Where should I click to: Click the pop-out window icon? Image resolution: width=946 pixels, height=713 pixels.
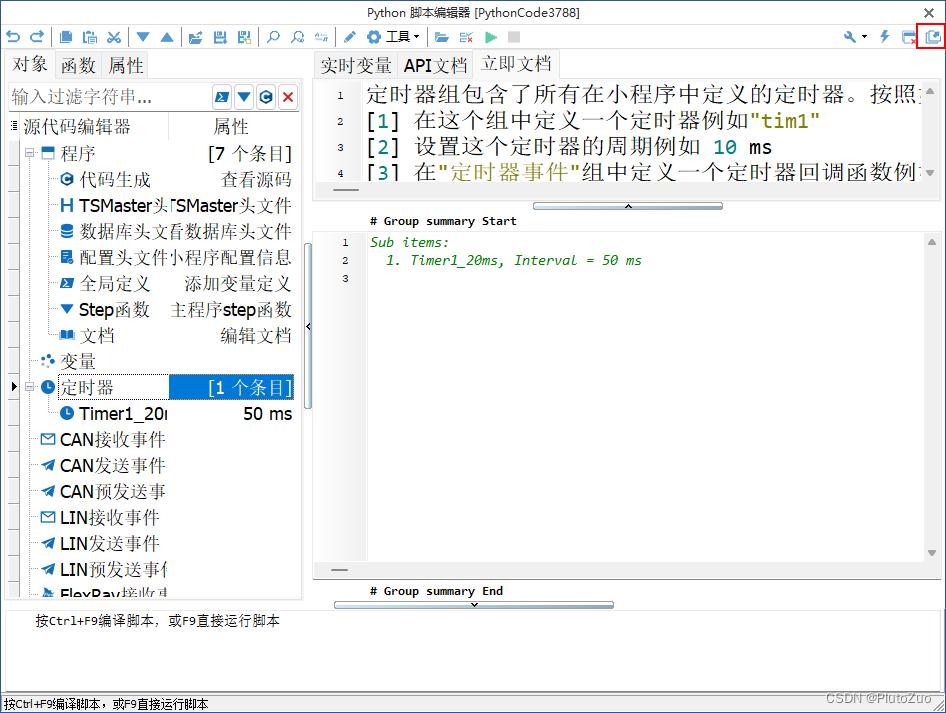pos(932,37)
